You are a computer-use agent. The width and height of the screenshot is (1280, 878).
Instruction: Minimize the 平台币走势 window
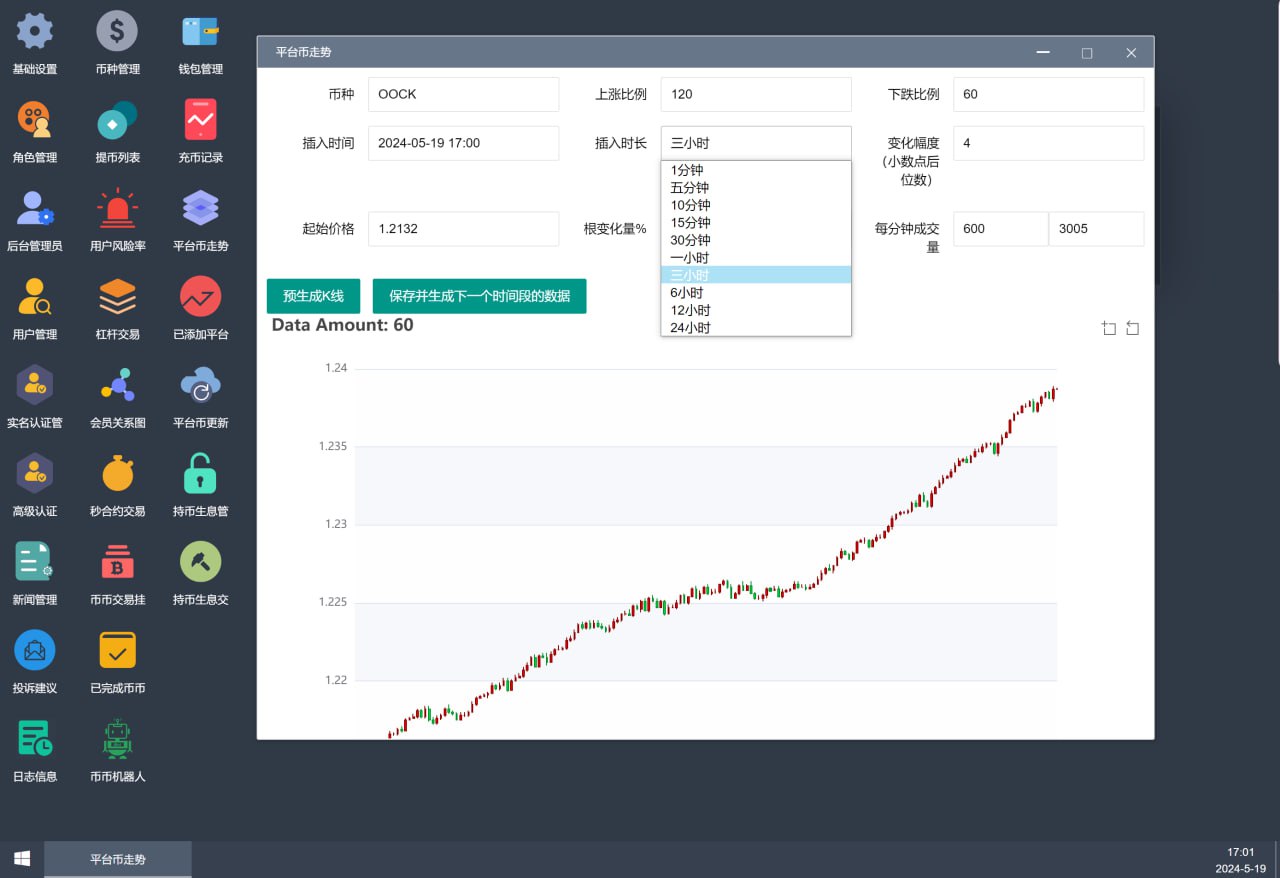click(x=1043, y=53)
